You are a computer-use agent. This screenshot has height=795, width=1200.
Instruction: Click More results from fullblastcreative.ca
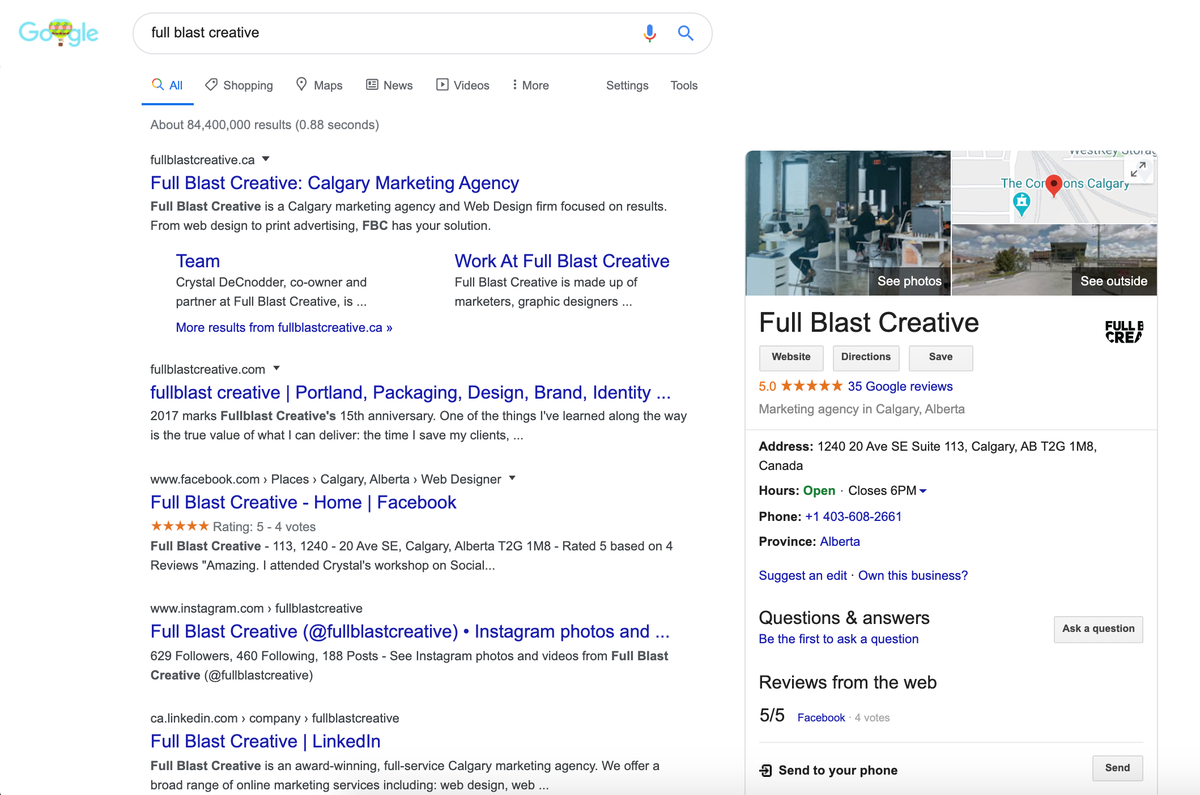coord(284,327)
